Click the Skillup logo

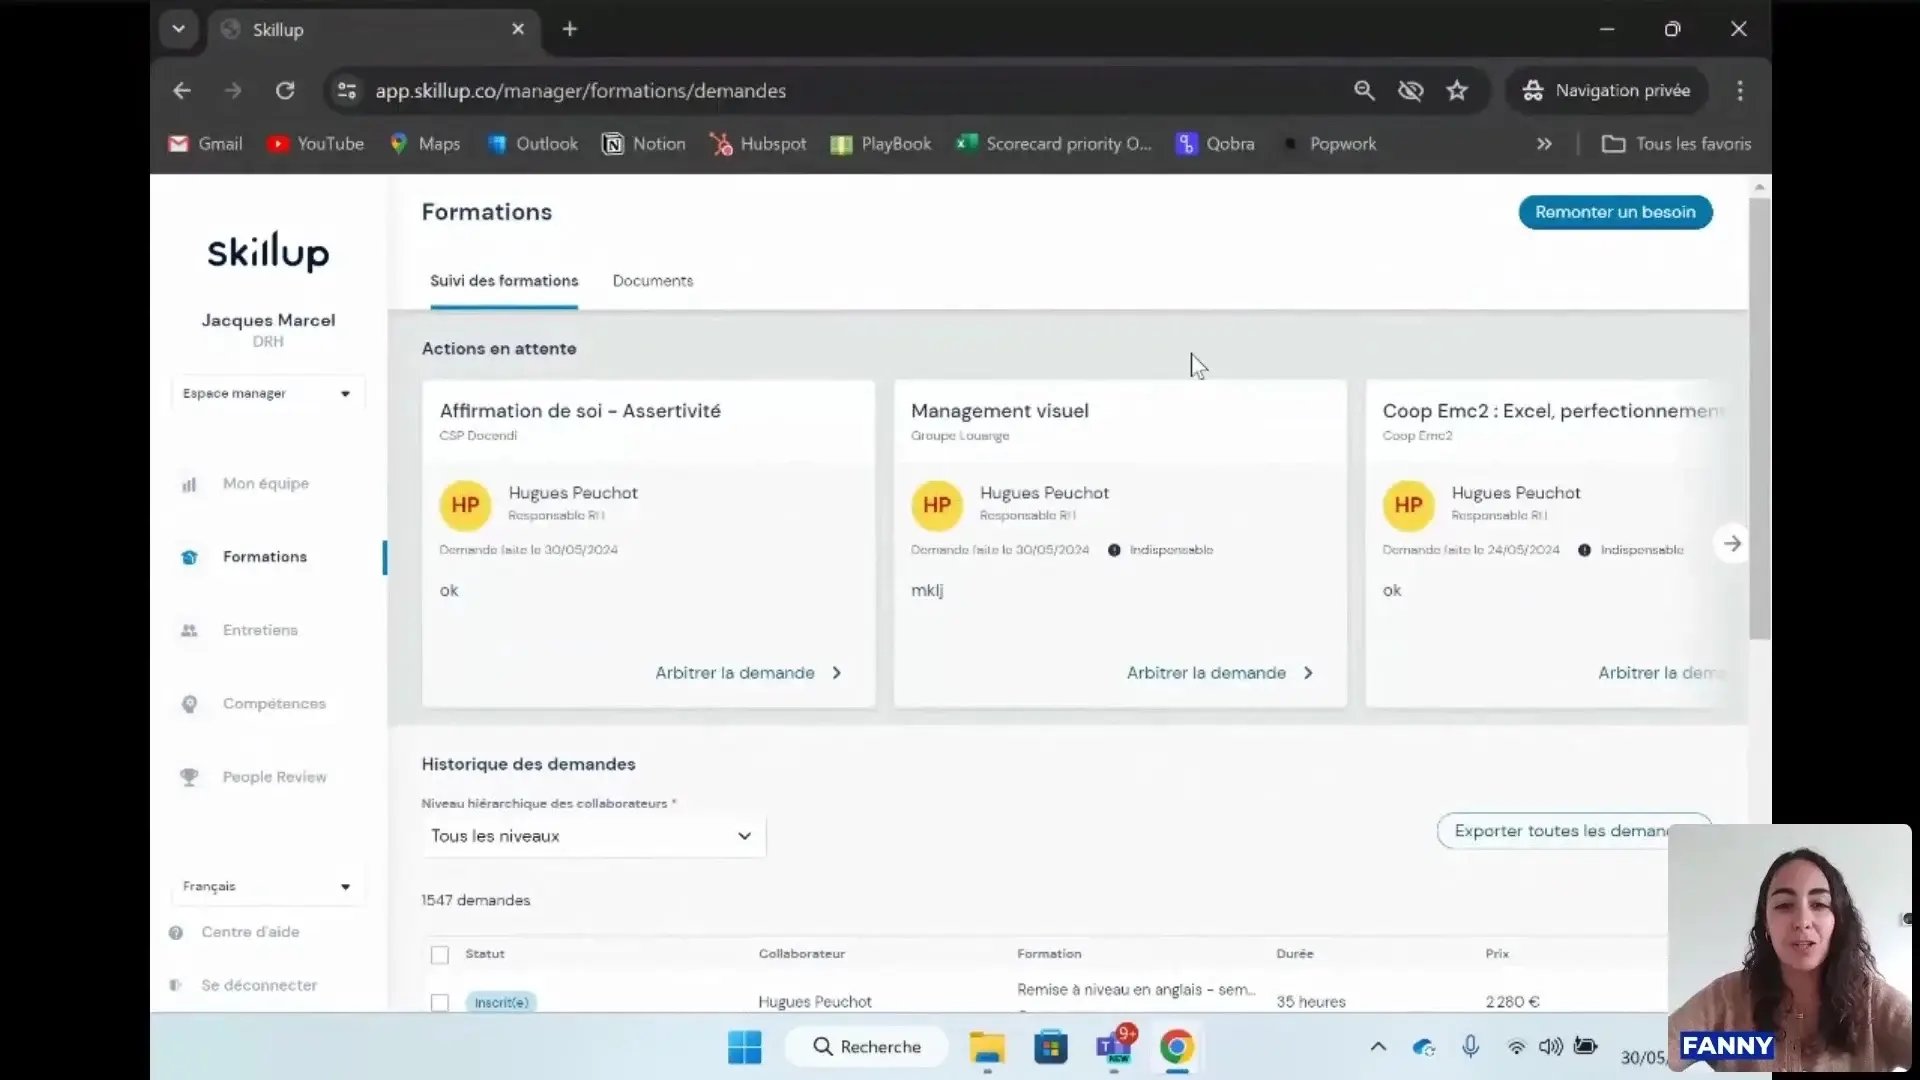click(x=268, y=252)
